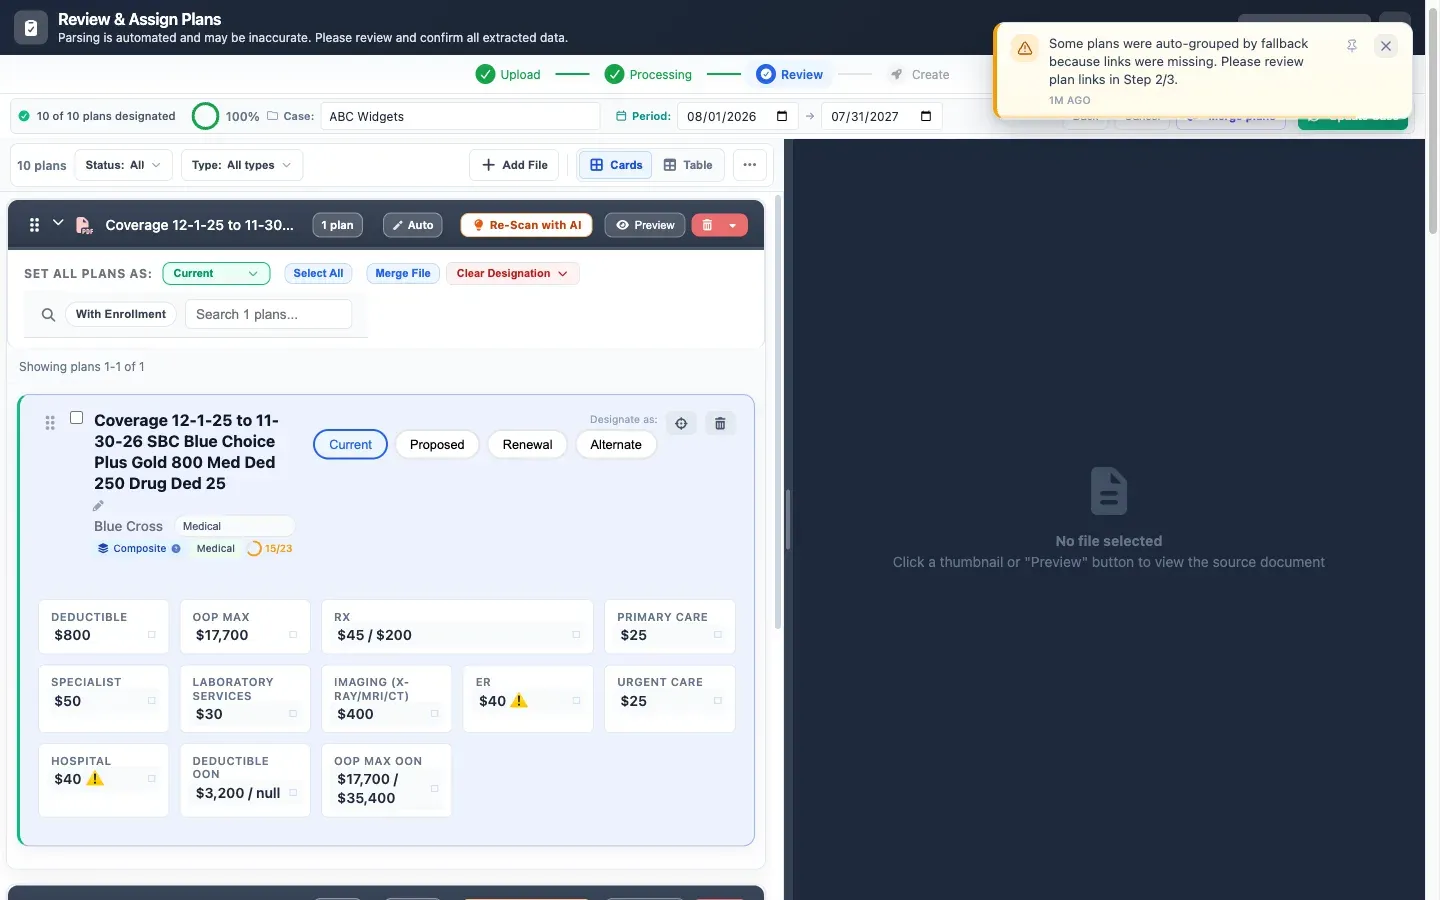This screenshot has height=900, width=1440.
Task: Open the Status: All filter dropdown
Action: (x=124, y=165)
